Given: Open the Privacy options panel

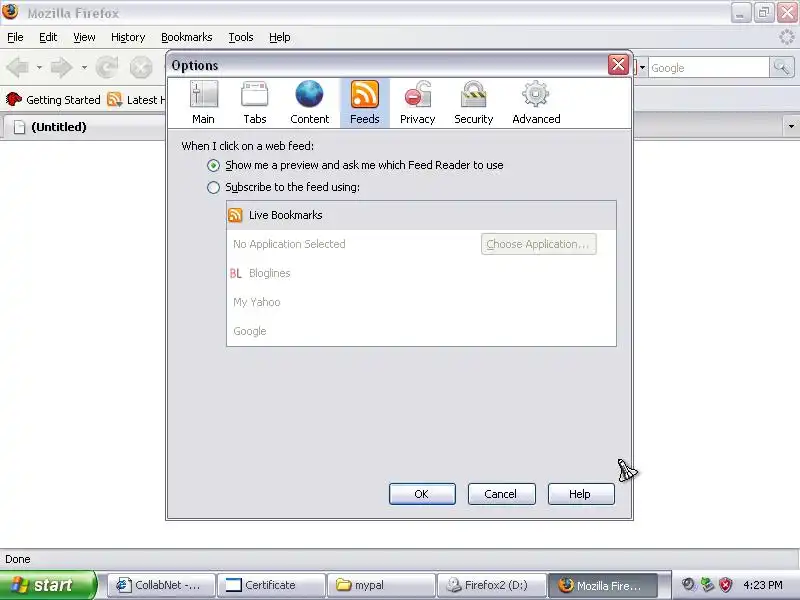Looking at the screenshot, I should (417, 103).
